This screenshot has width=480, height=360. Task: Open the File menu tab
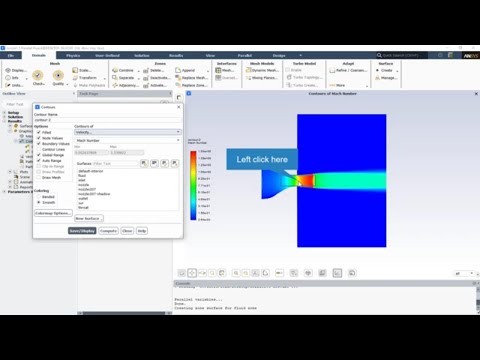(11, 55)
